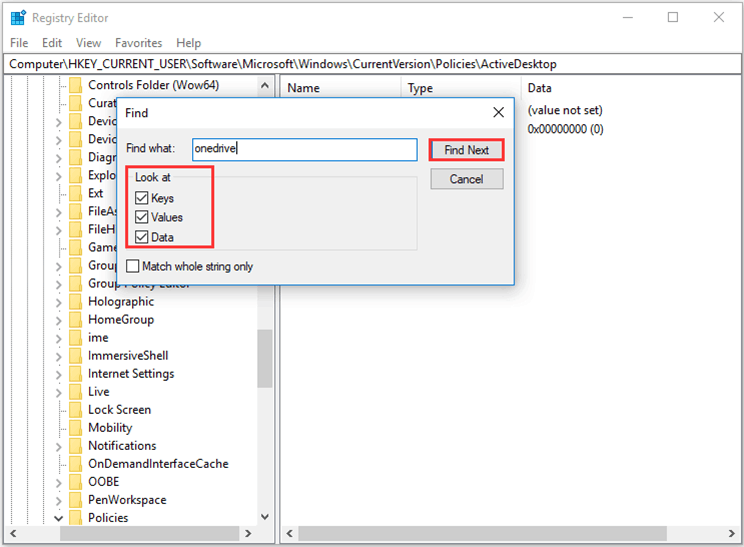Expand the OOBE key
This screenshot has height=547, width=744.
pos(58,482)
